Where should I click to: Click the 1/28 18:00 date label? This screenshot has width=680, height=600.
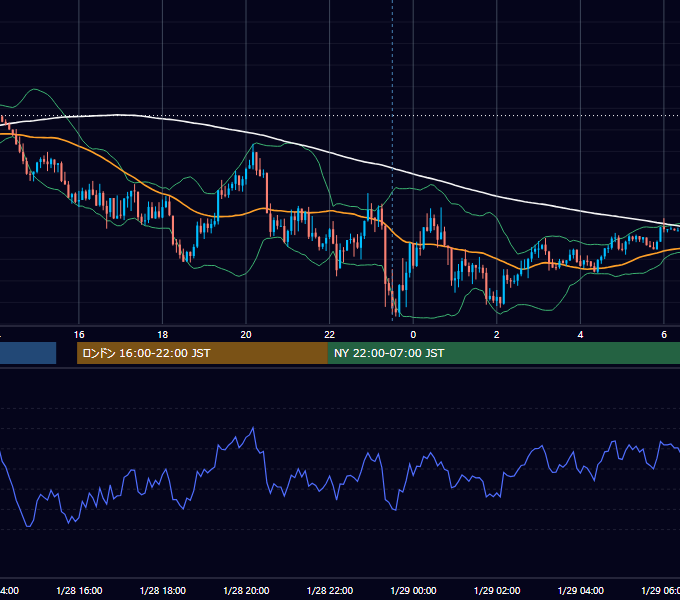pyautogui.click(x=163, y=590)
